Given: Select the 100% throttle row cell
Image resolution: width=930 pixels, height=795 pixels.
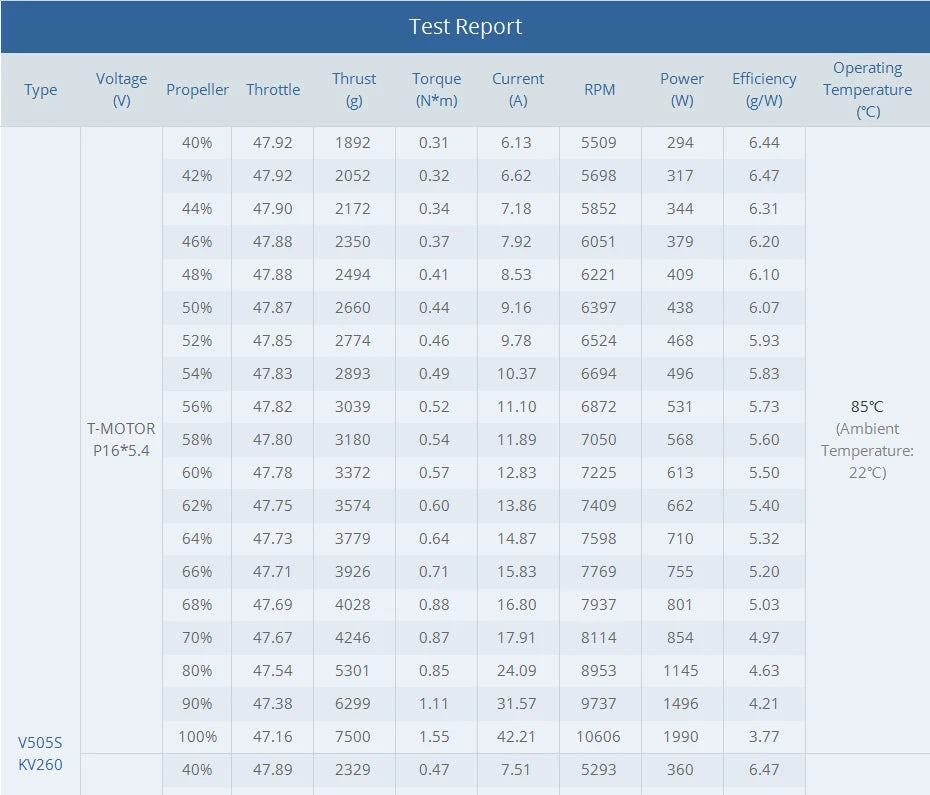Looking at the screenshot, I should 197,737.
